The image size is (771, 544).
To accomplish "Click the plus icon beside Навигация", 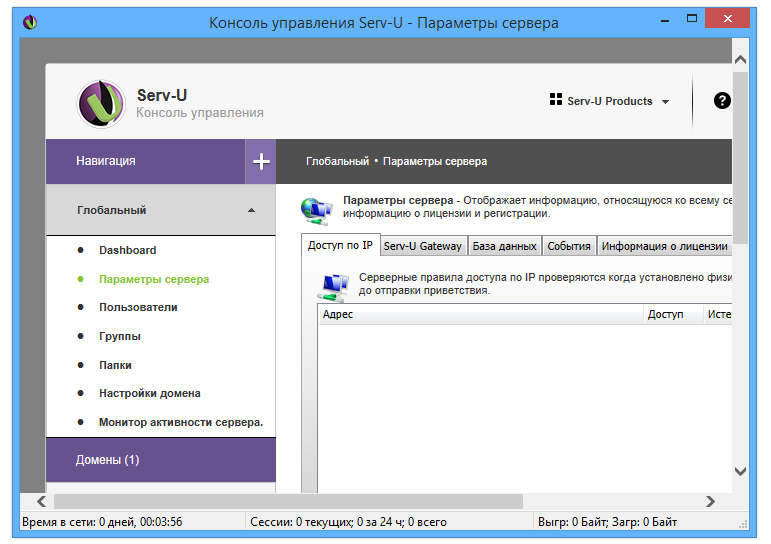I will point(261,161).
